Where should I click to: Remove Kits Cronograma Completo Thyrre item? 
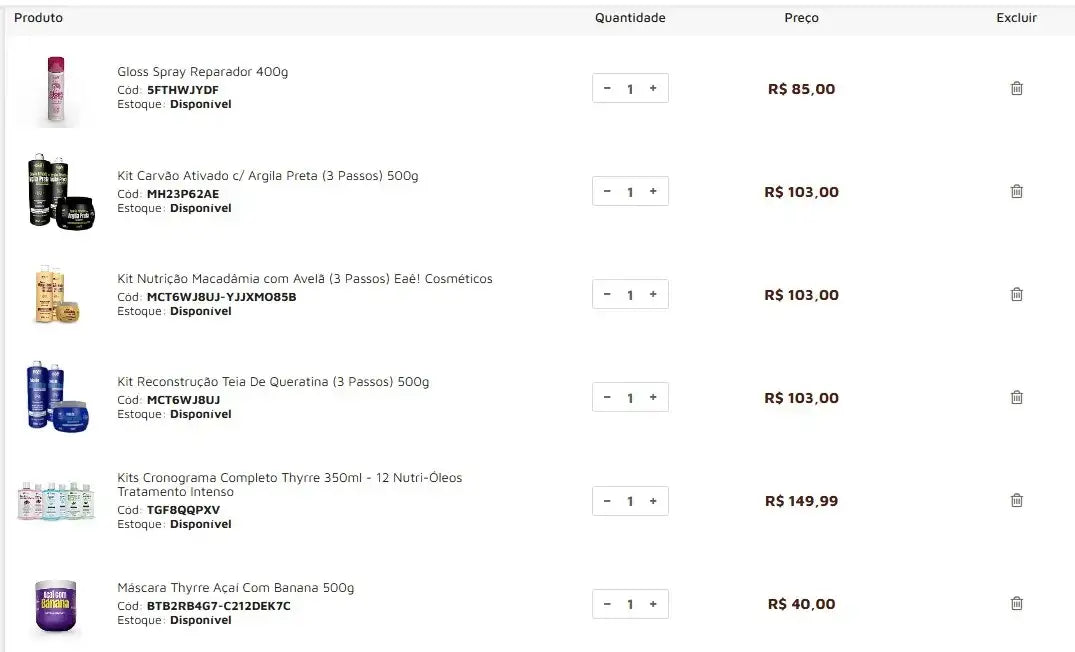[x=1016, y=500]
